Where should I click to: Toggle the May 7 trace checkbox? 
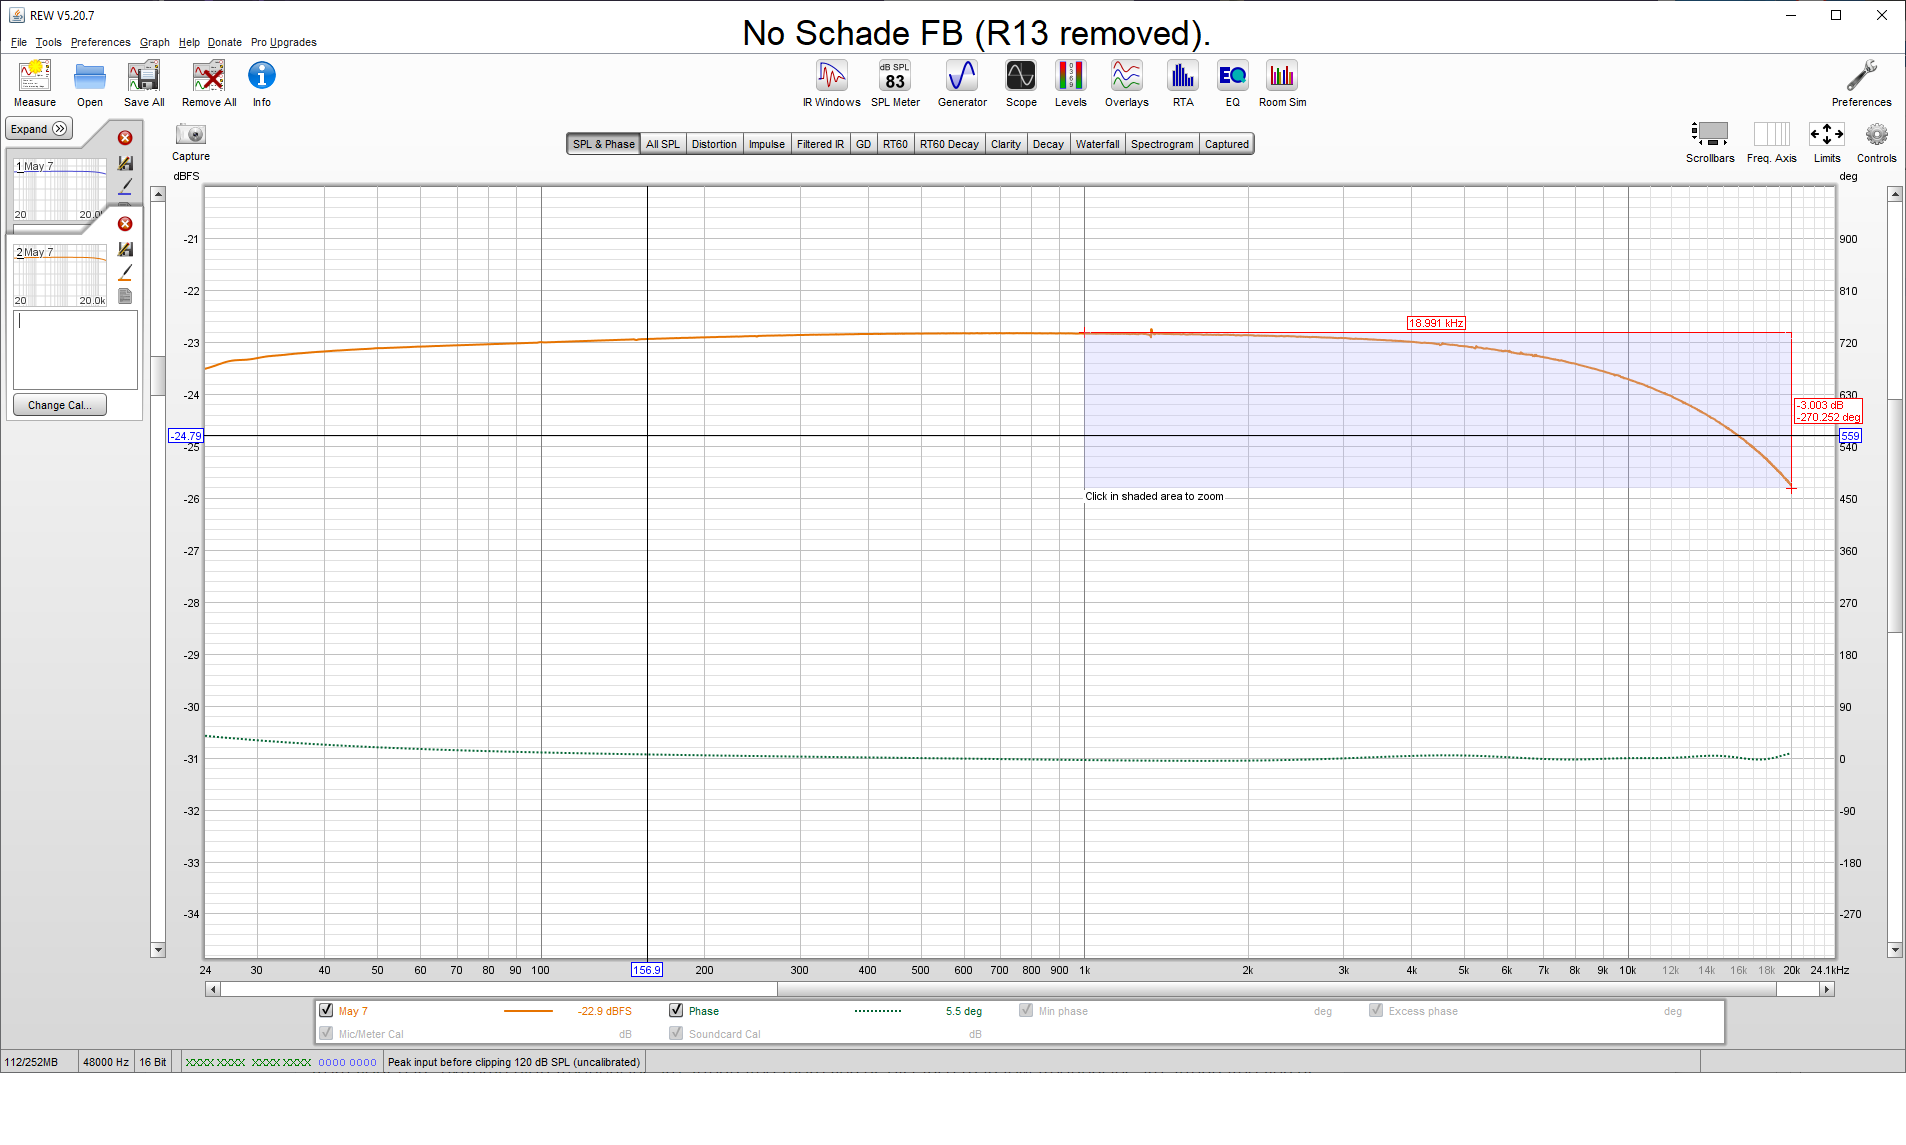click(326, 1010)
